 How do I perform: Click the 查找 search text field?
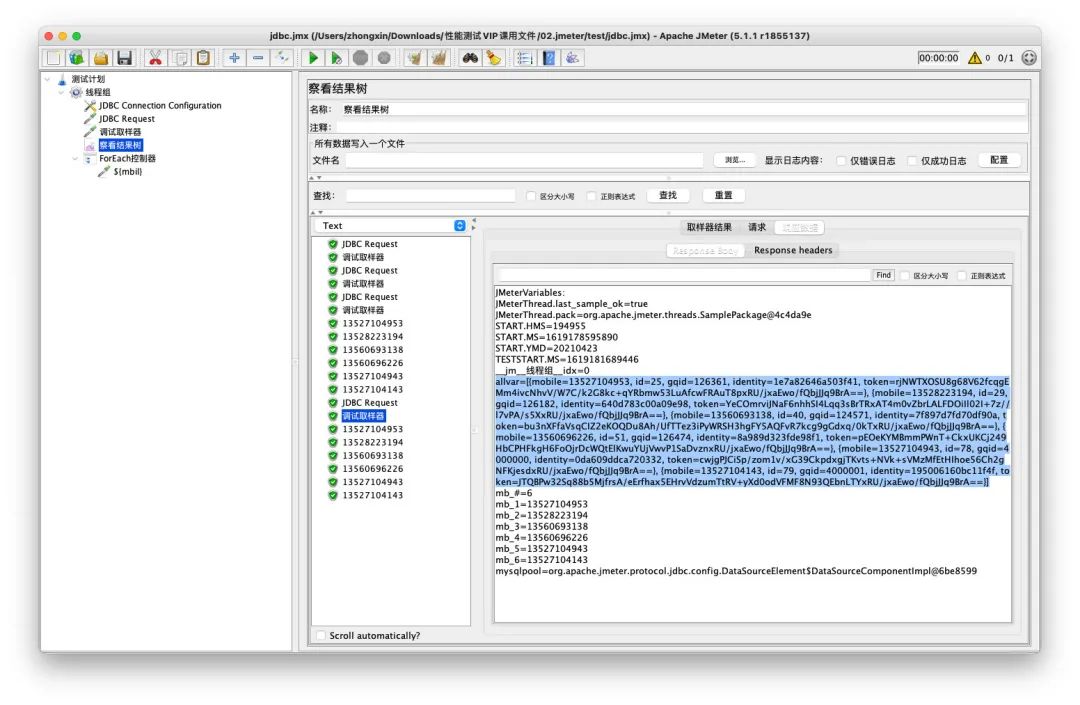[430, 196]
